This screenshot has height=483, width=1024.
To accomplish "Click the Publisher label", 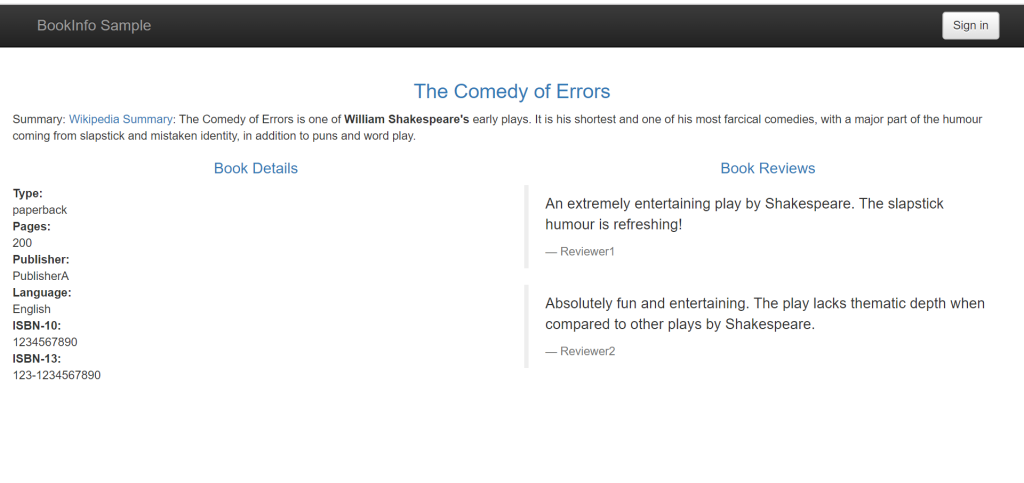I will (41, 260).
